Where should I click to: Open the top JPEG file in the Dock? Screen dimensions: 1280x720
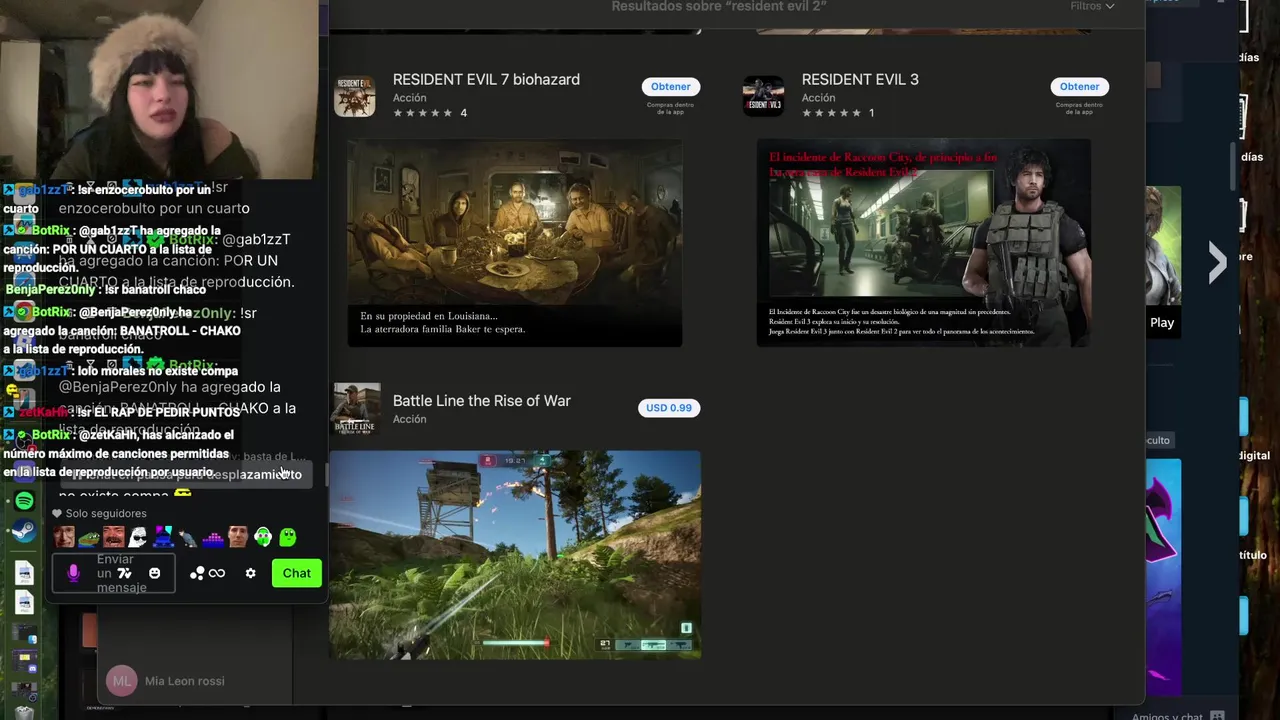[24, 573]
